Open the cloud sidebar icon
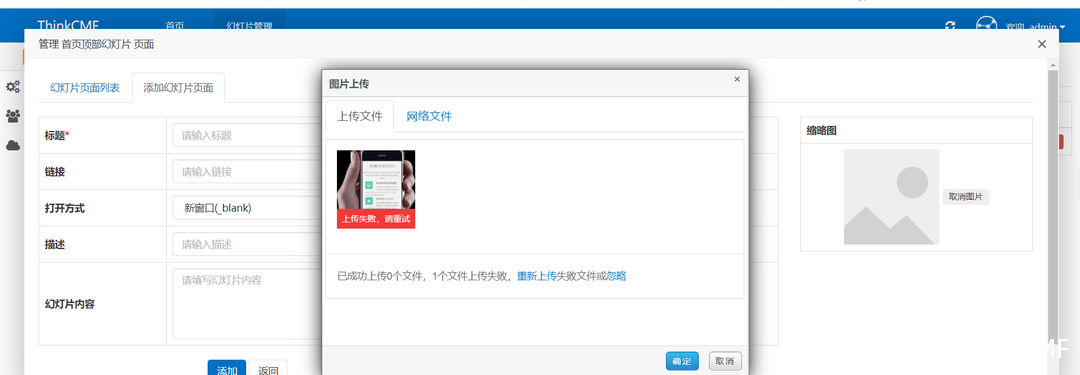Screen dimensions: 1080x375 click(12, 145)
